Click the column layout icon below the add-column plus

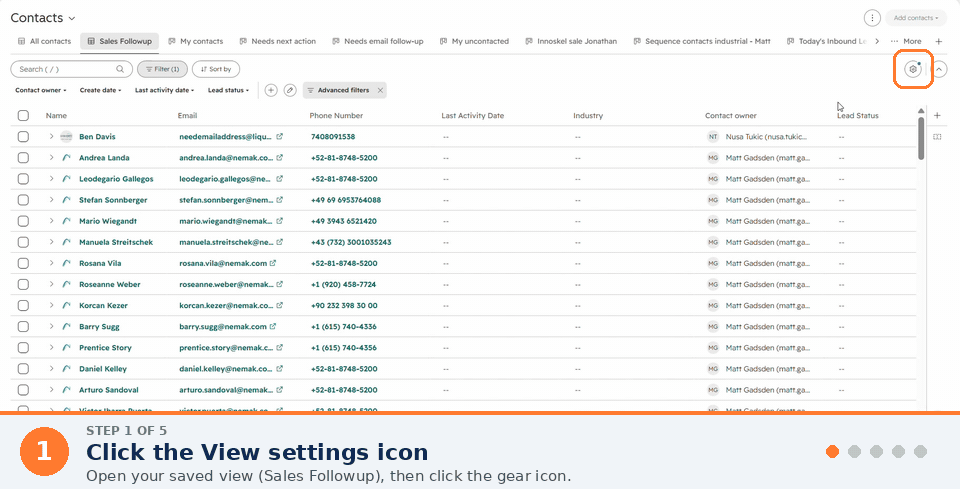coord(937,137)
